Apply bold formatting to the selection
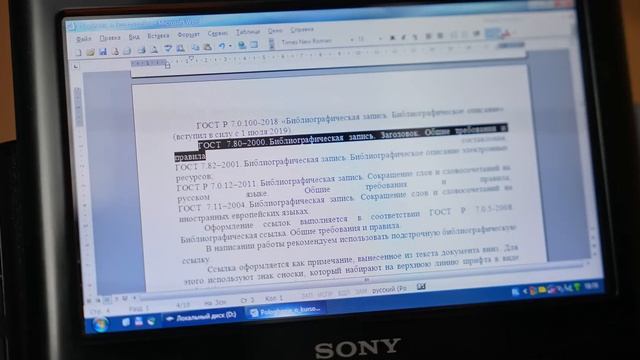 click(392, 38)
